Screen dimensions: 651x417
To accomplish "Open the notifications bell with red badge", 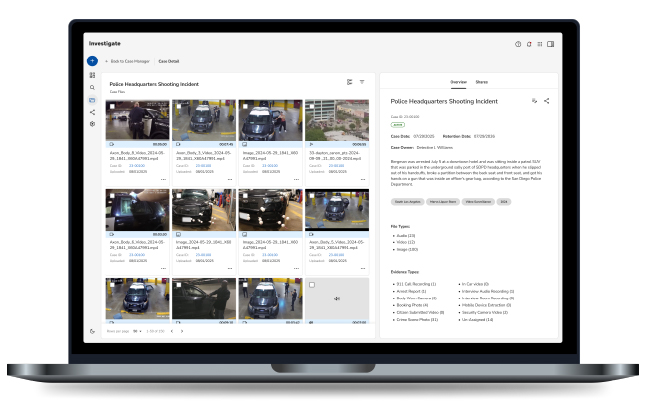I will tap(529, 44).
